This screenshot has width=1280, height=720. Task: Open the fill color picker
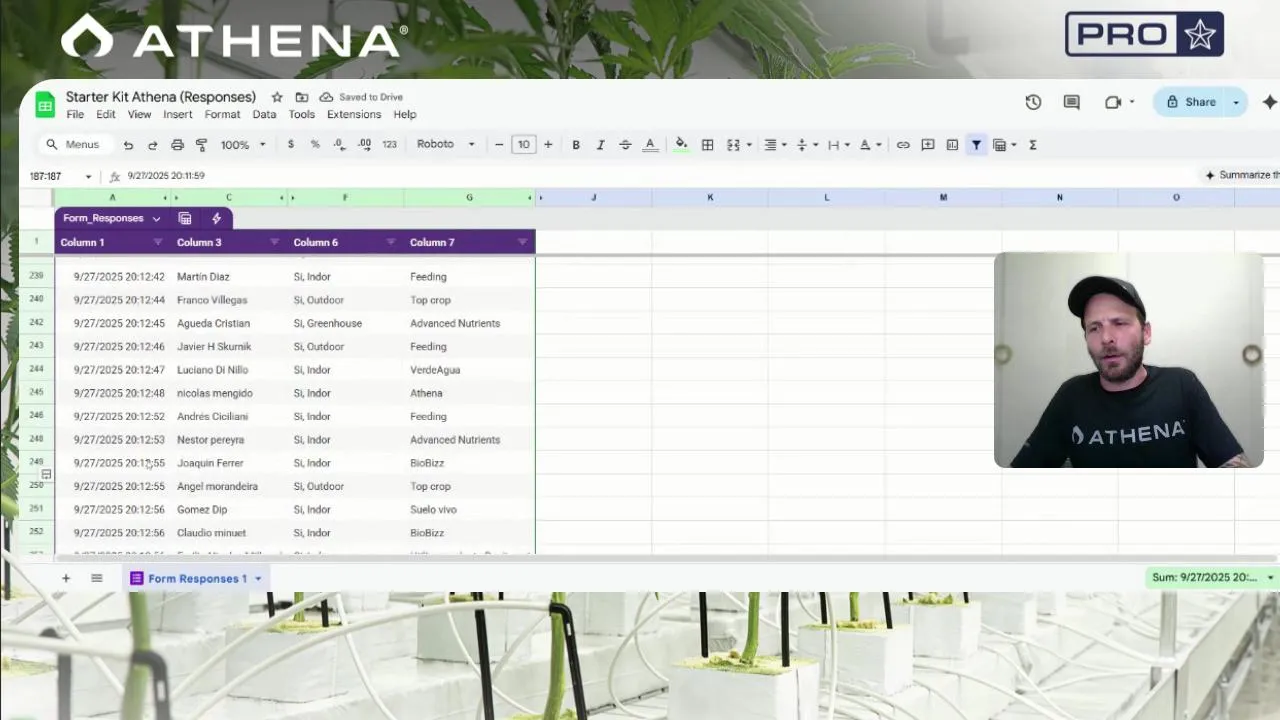[x=681, y=145]
